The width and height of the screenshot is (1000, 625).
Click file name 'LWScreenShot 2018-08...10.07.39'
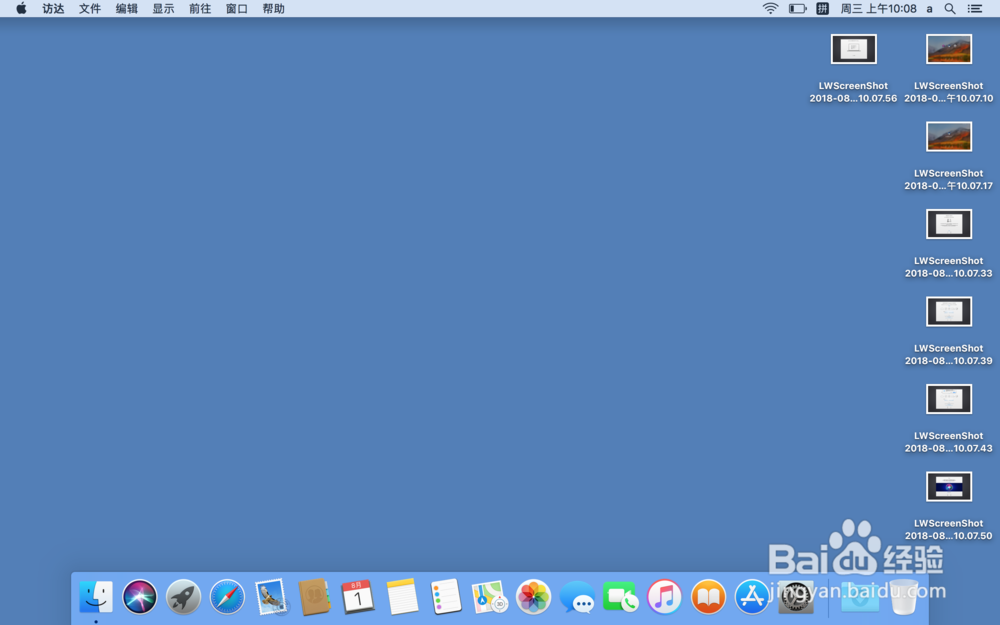click(948, 354)
